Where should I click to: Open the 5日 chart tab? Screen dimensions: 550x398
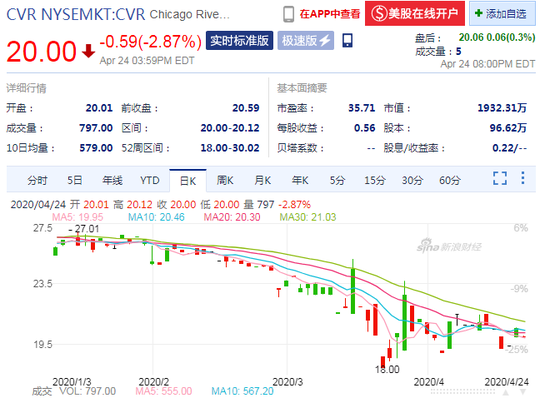tap(75, 181)
